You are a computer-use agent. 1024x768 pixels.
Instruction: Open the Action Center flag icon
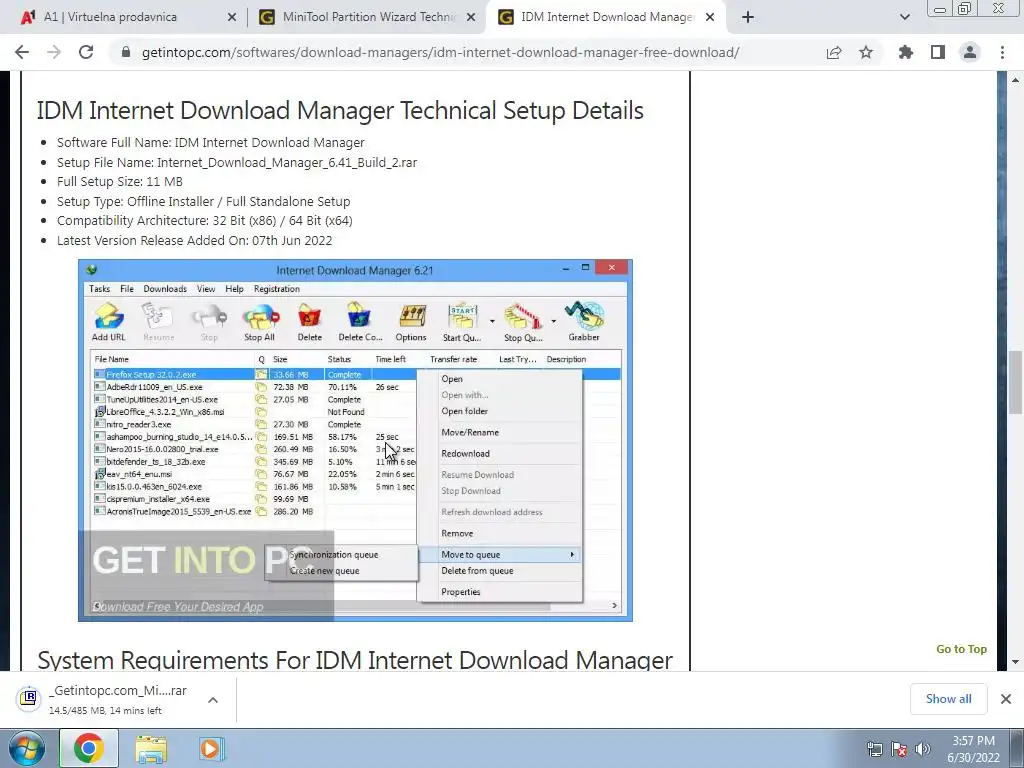point(899,749)
